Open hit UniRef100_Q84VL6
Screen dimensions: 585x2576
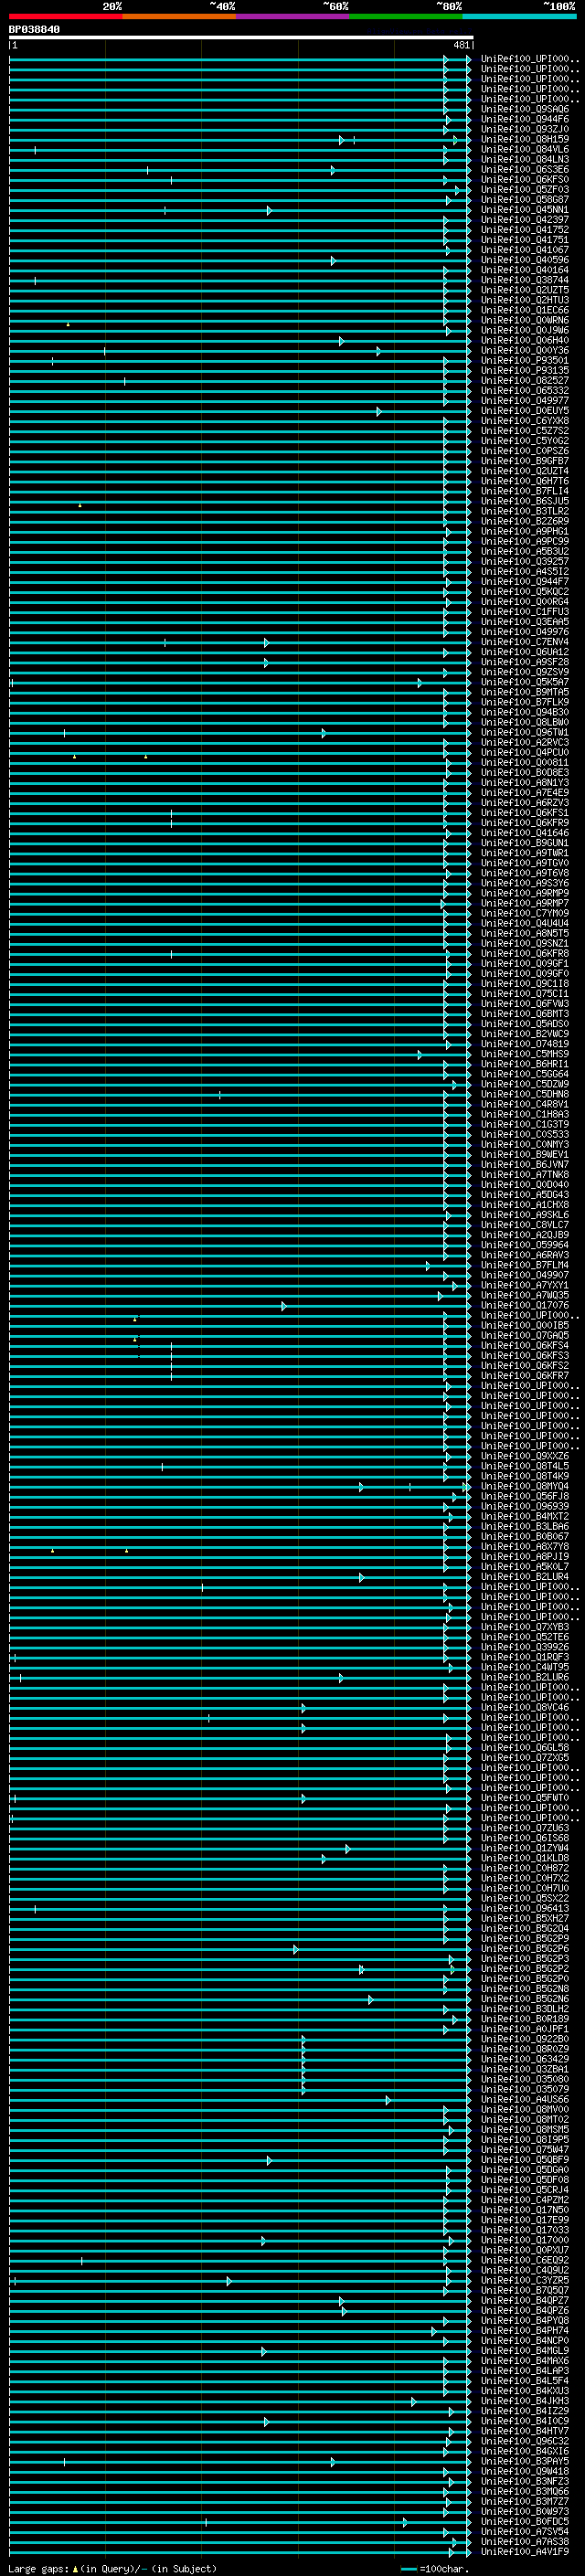(525, 149)
